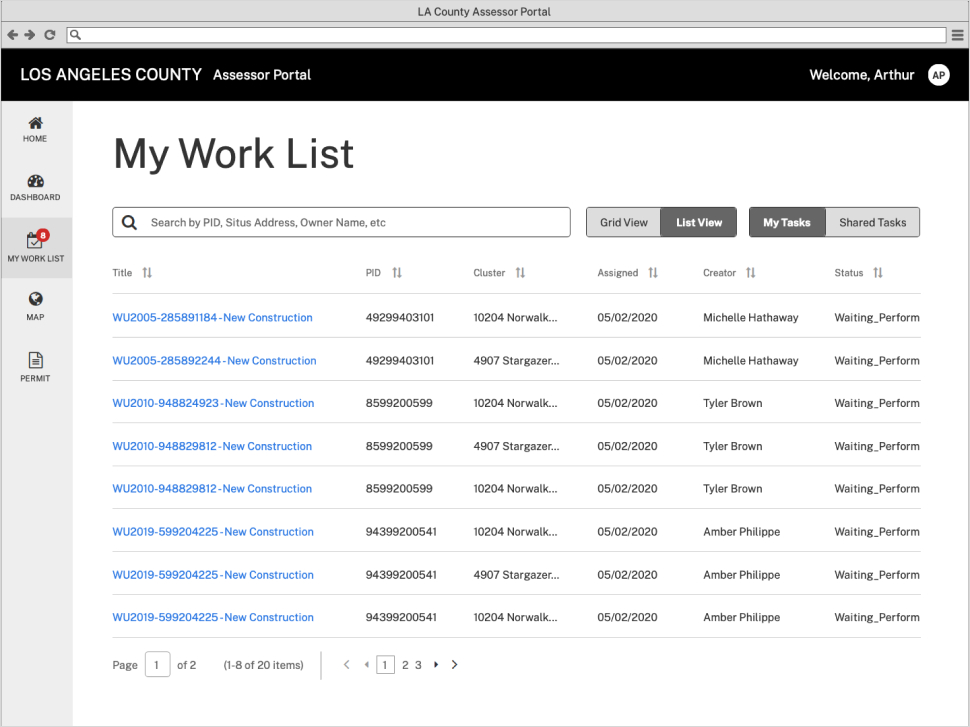
Task: Click the browser reload icon
Action: click(x=49, y=35)
